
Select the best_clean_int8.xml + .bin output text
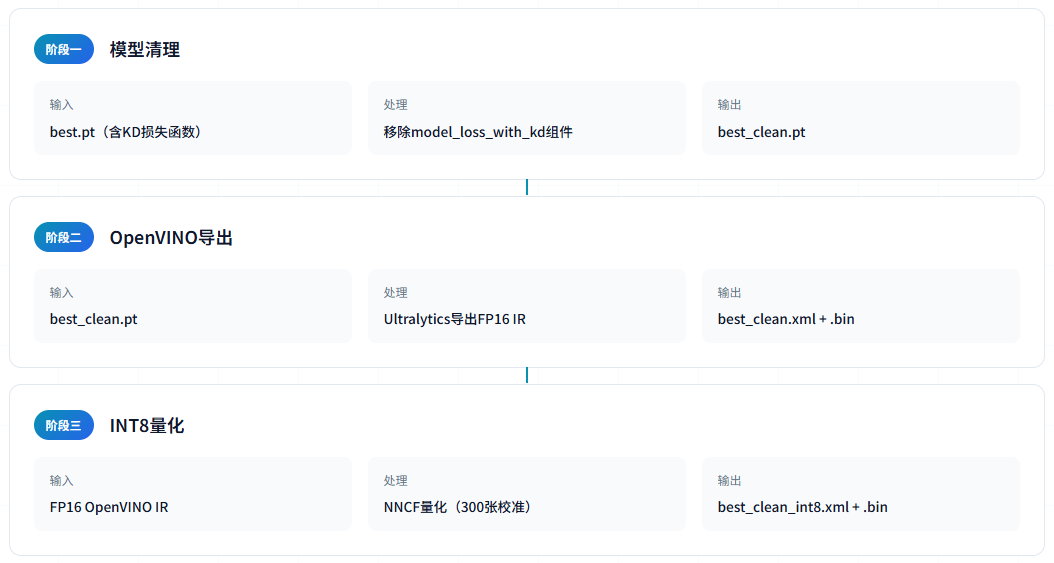point(802,507)
